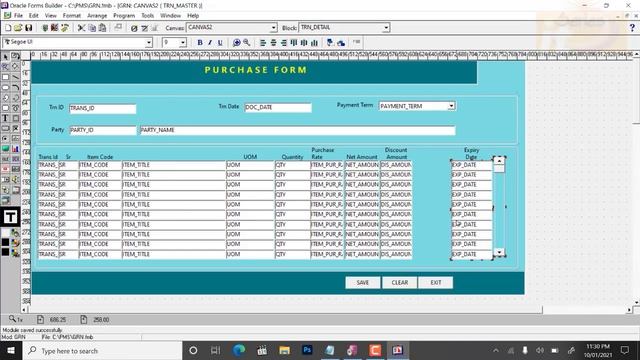This screenshot has width=640, height=360.
Task: Open the Program menu
Action: 124,16
